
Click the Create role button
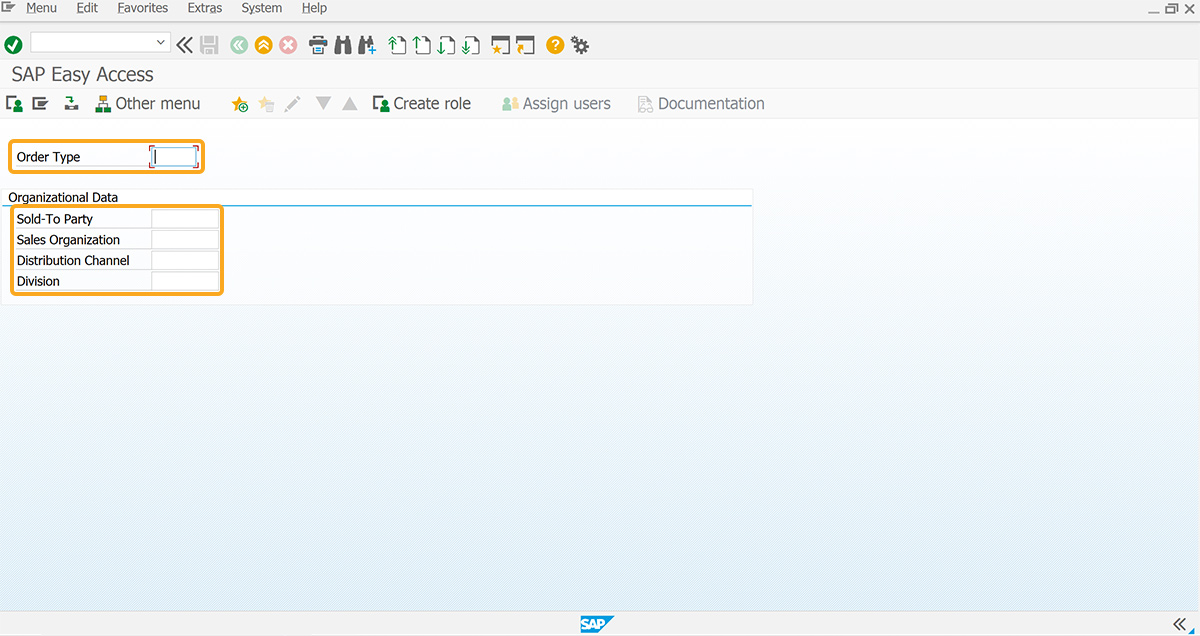click(421, 103)
